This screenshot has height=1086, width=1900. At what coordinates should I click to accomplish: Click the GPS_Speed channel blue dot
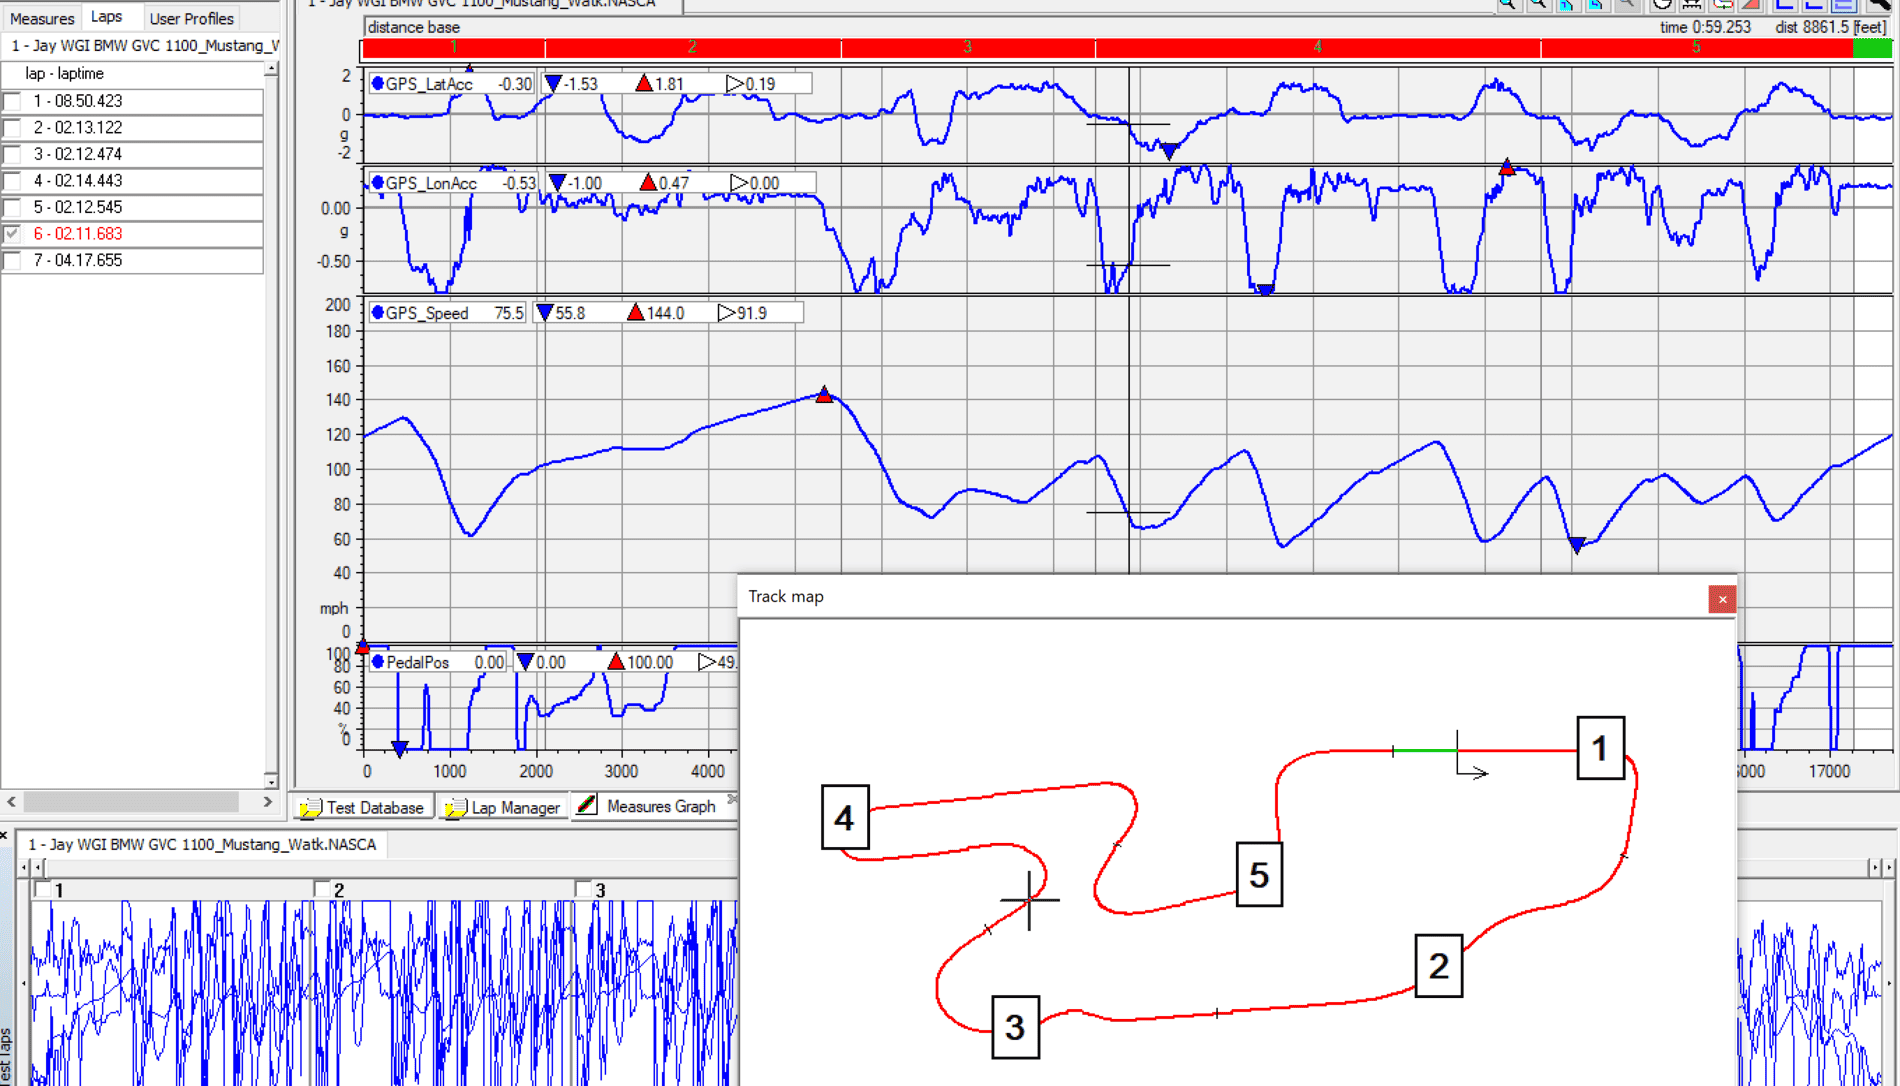(377, 313)
